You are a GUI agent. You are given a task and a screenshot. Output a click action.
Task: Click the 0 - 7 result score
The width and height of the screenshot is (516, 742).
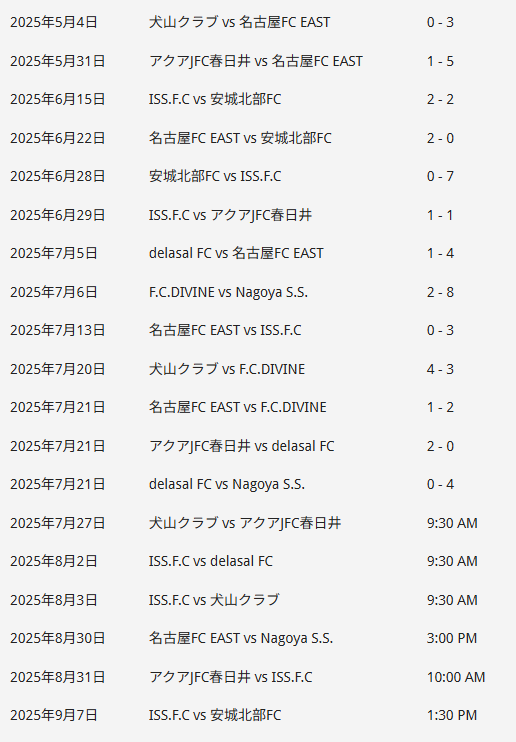[x=440, y=177]
